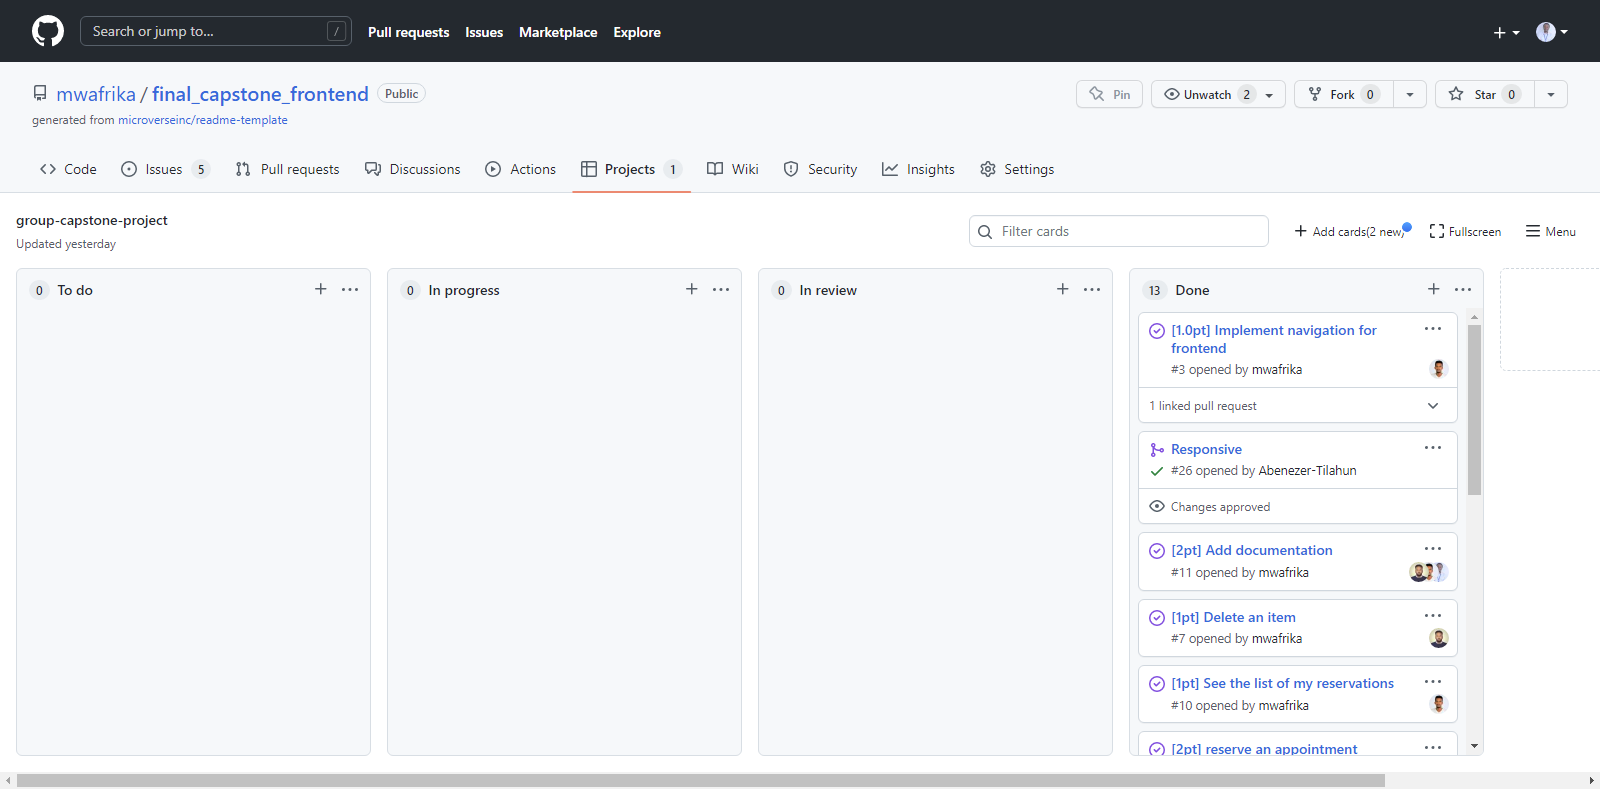Open the mwafrika owner profile link
Screen dimensions: 1600x789
[x=96, y=94]
